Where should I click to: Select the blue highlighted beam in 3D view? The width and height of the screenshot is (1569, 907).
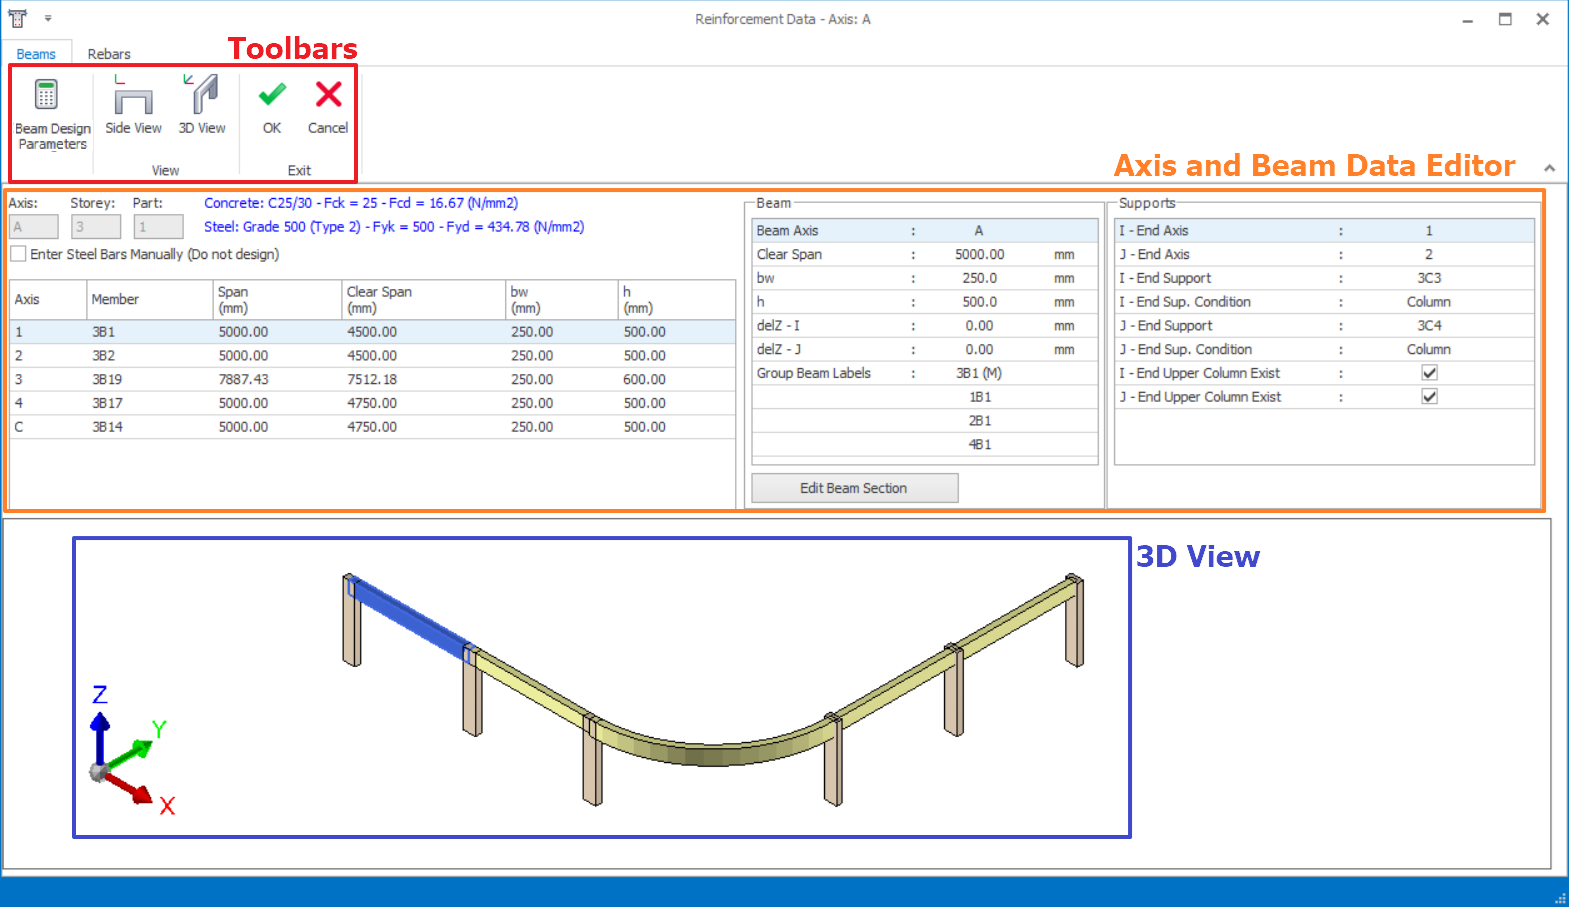tap(410, 620)
